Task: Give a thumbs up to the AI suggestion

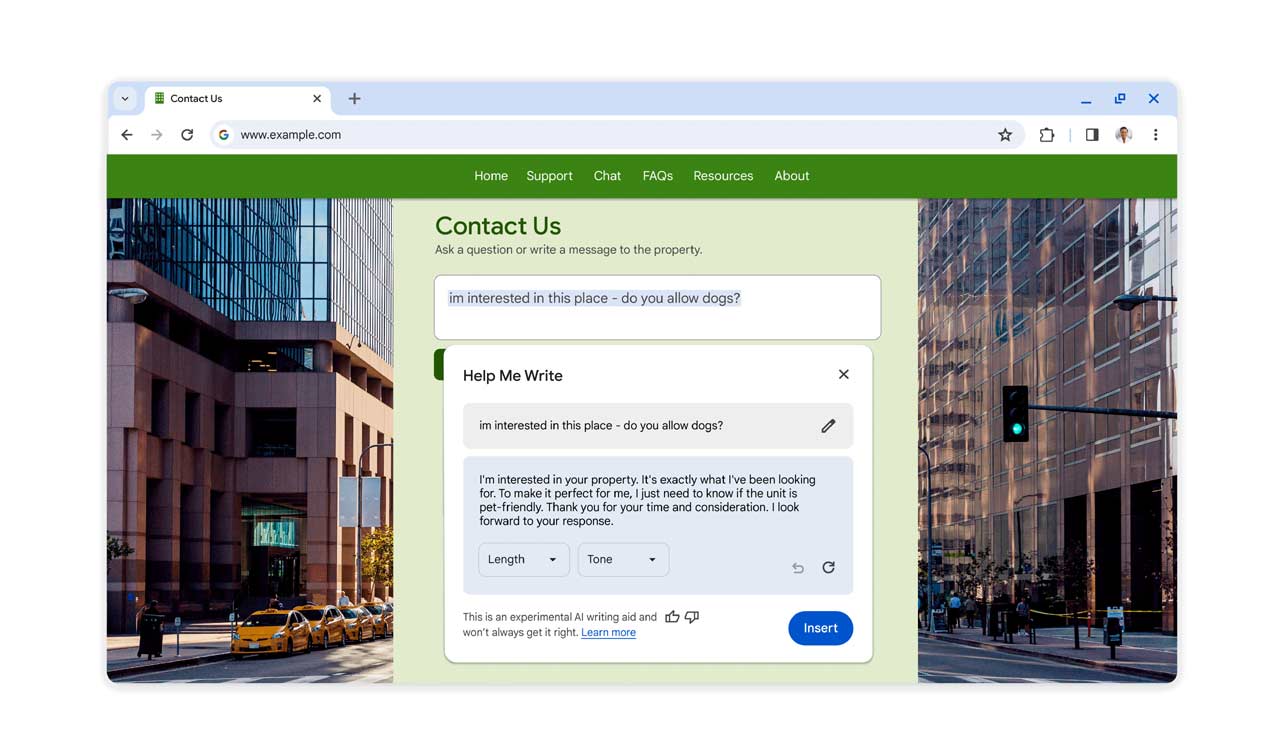Action: 671,617
